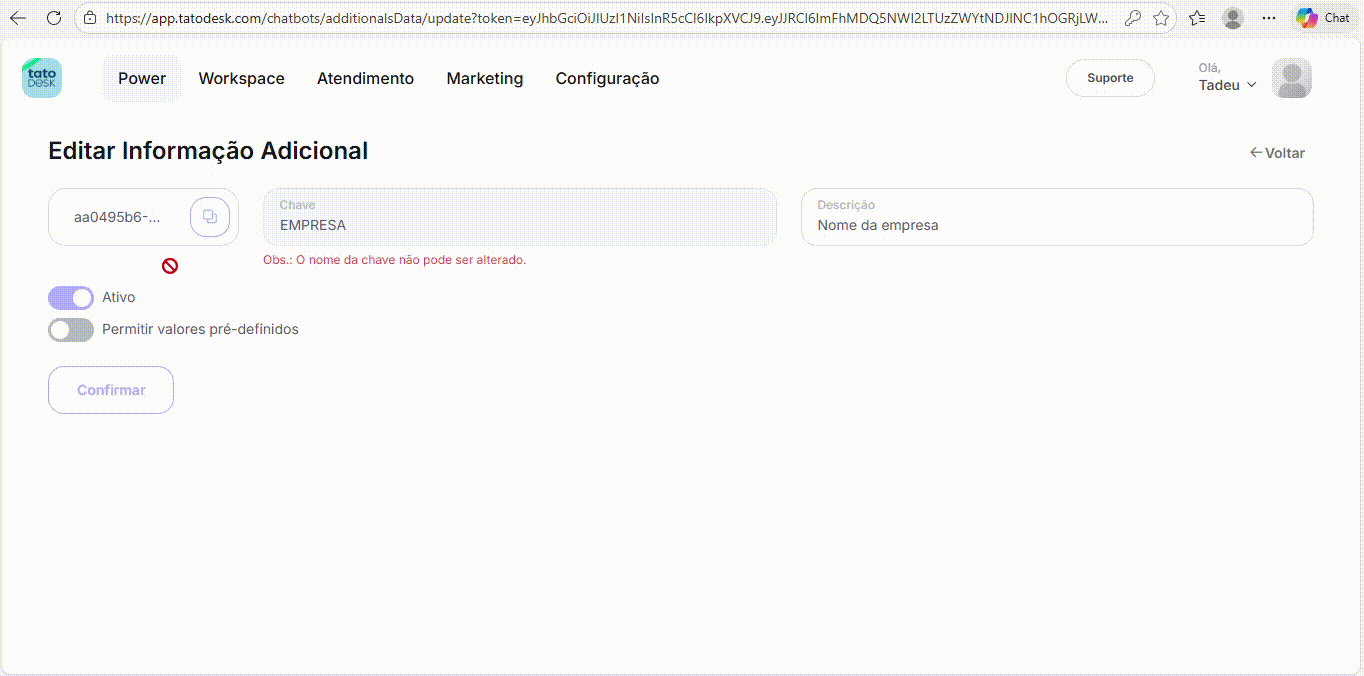This screenshot has width=1364, height=676.
Task: Bookmark this page with star icon
Action: (1161, 18)
